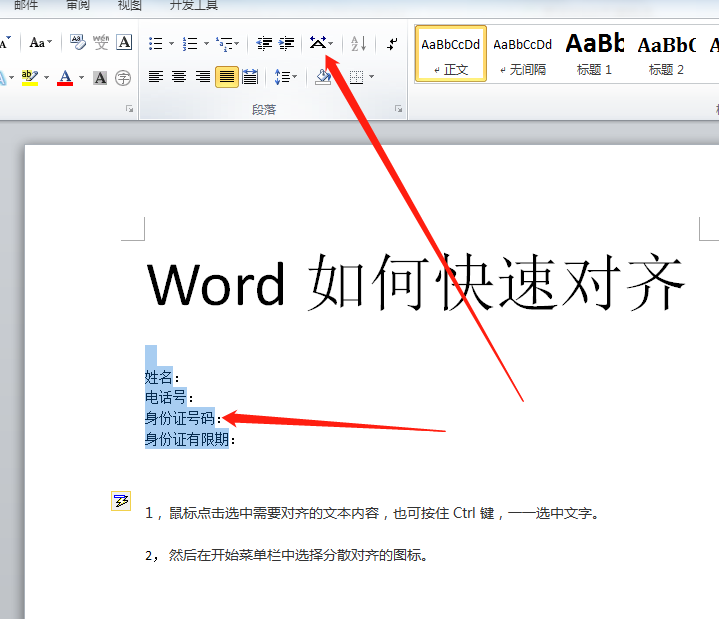Screen dimensions: 719x619
Task: Click the '身份证有限期' line
Action: point(190,439)
